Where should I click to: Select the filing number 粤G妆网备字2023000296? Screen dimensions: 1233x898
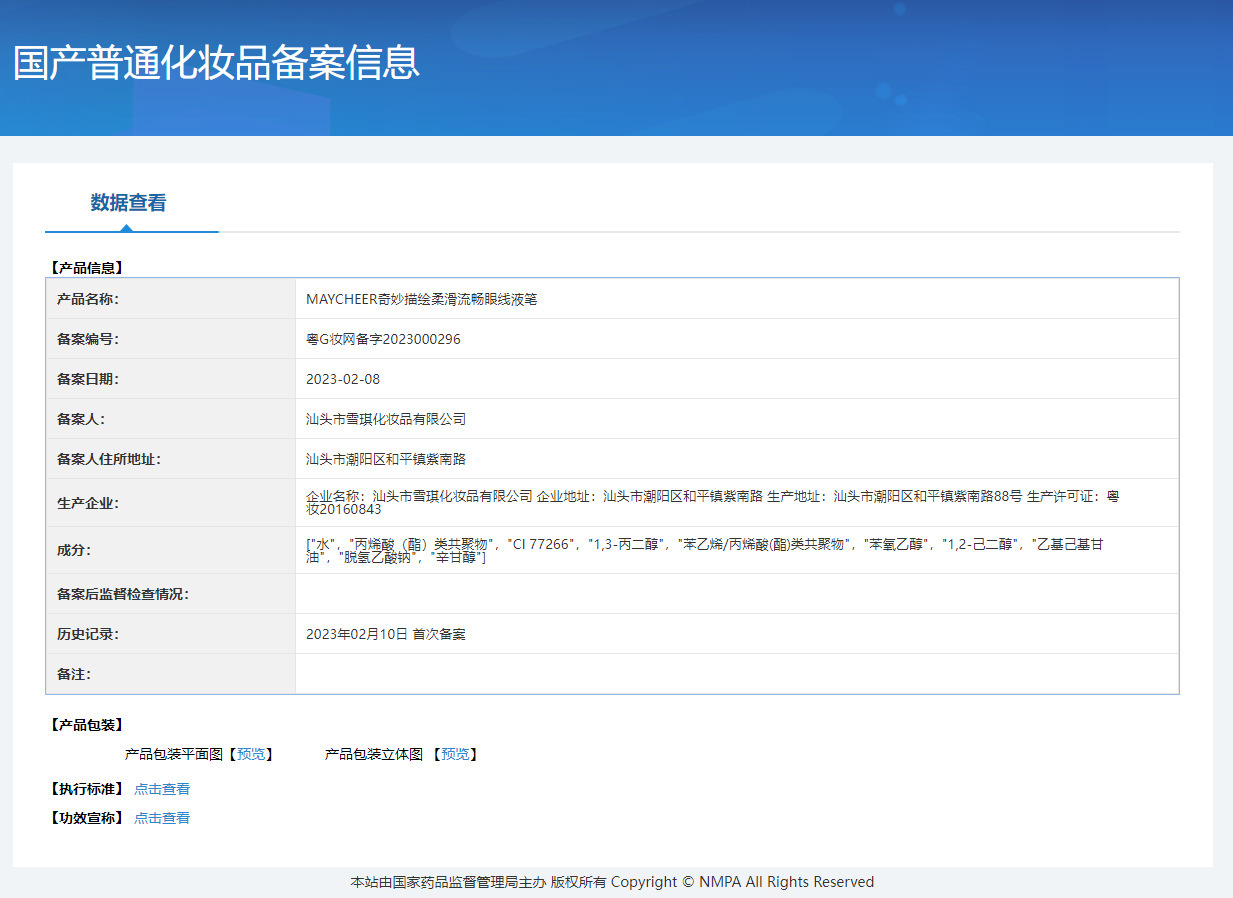click(x=383, y=339)
